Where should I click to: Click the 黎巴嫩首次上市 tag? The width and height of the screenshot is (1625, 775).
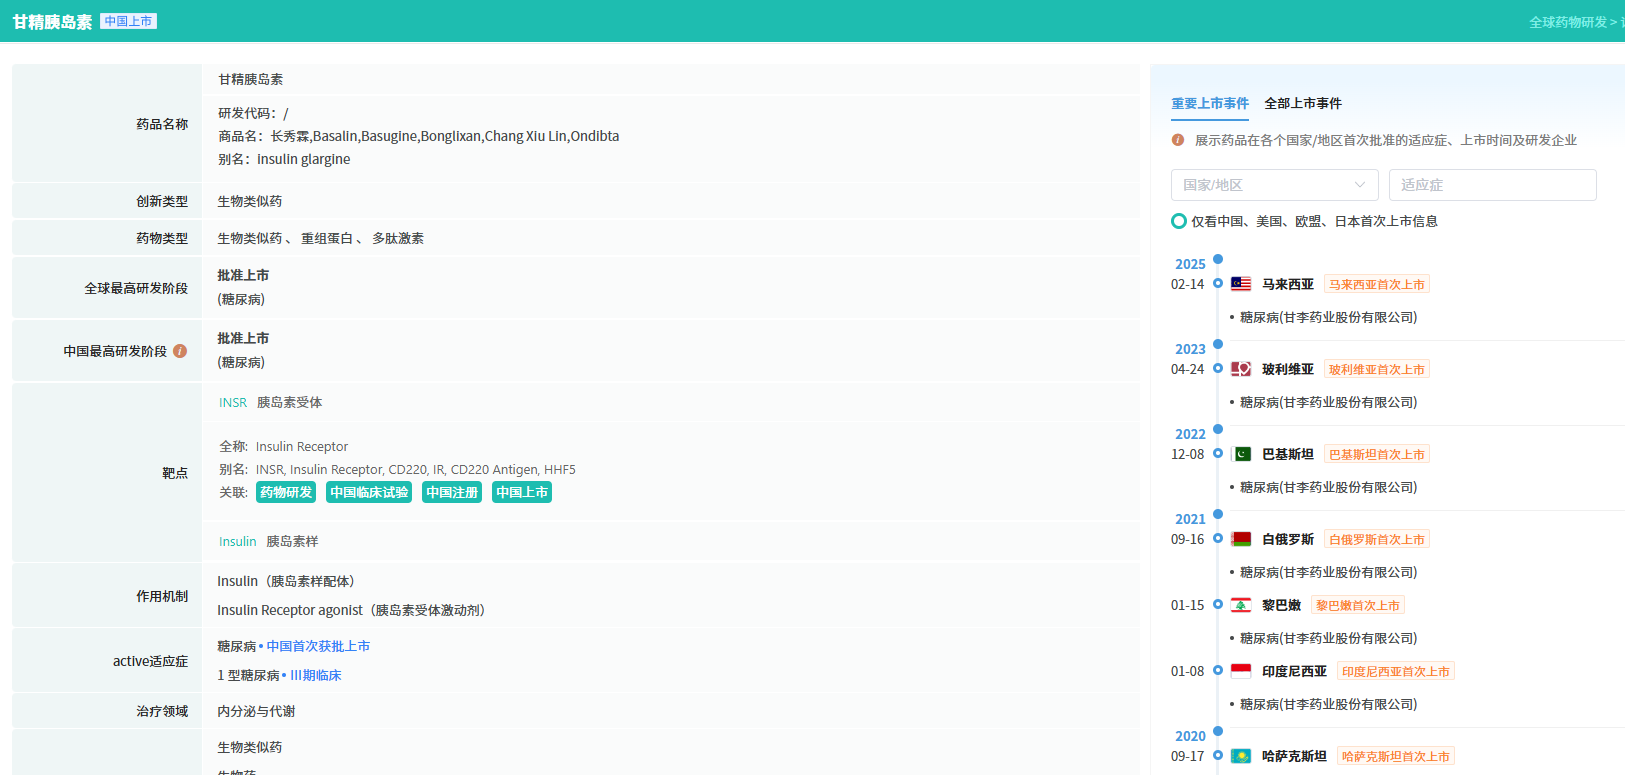coord(1358,605)
